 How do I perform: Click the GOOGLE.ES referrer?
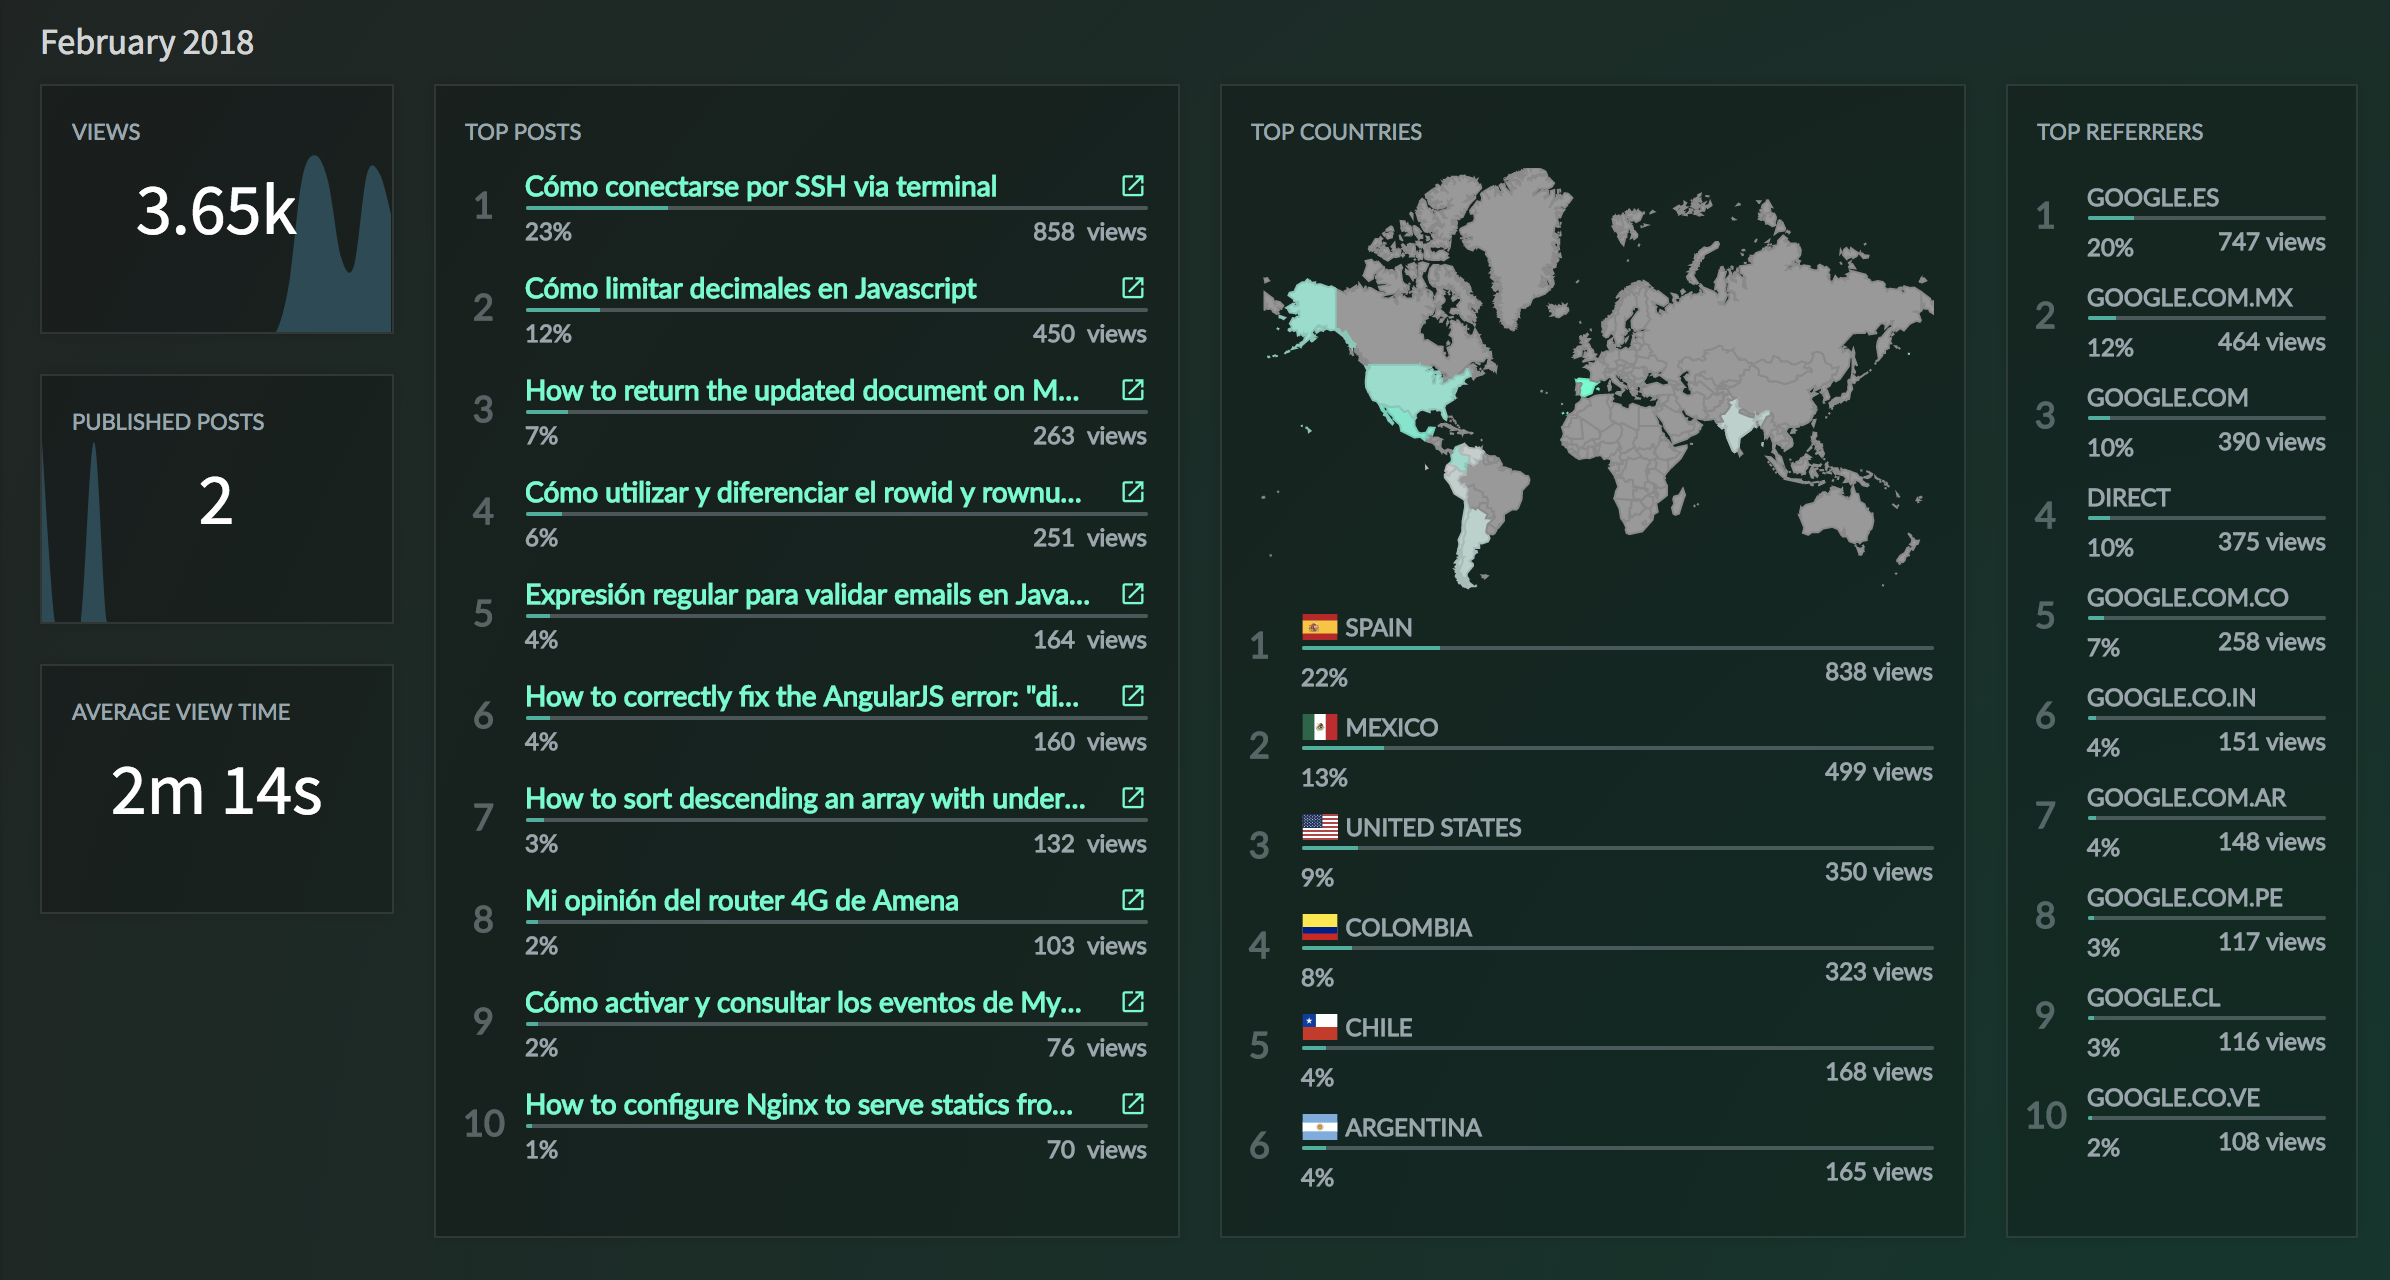(2152, 198)
